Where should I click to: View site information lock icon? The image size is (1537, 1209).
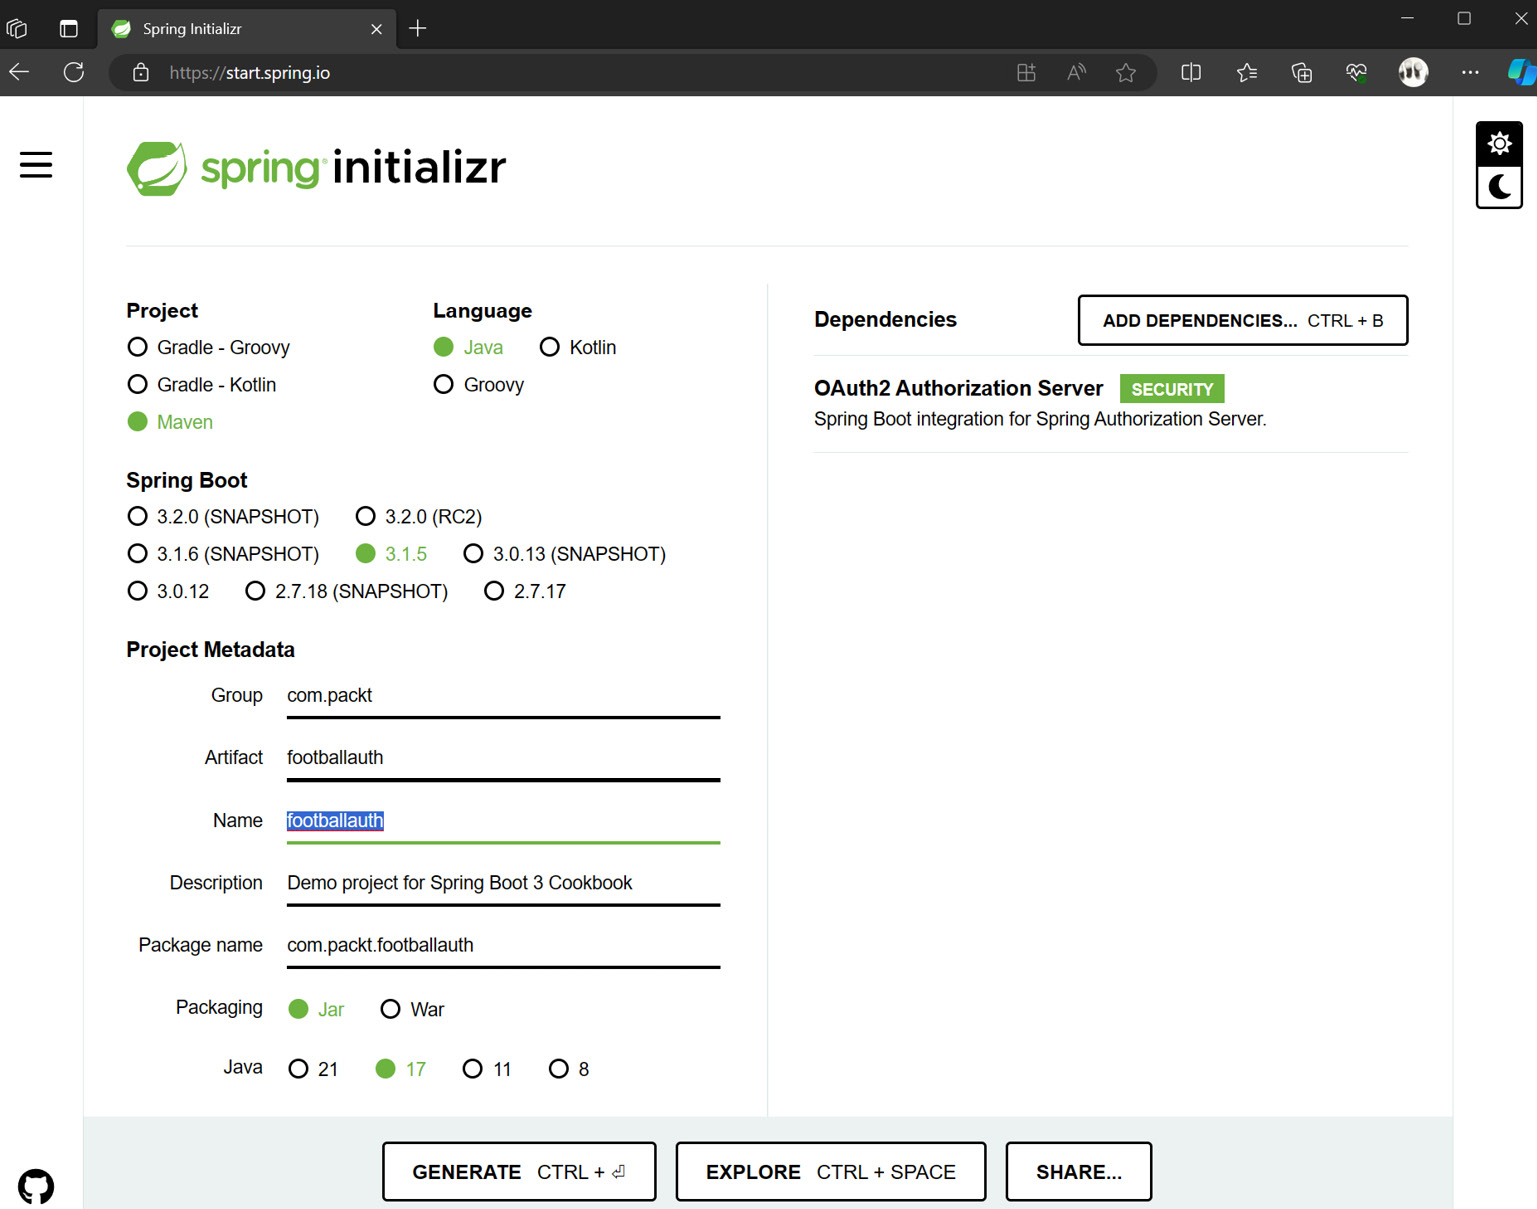141,73
